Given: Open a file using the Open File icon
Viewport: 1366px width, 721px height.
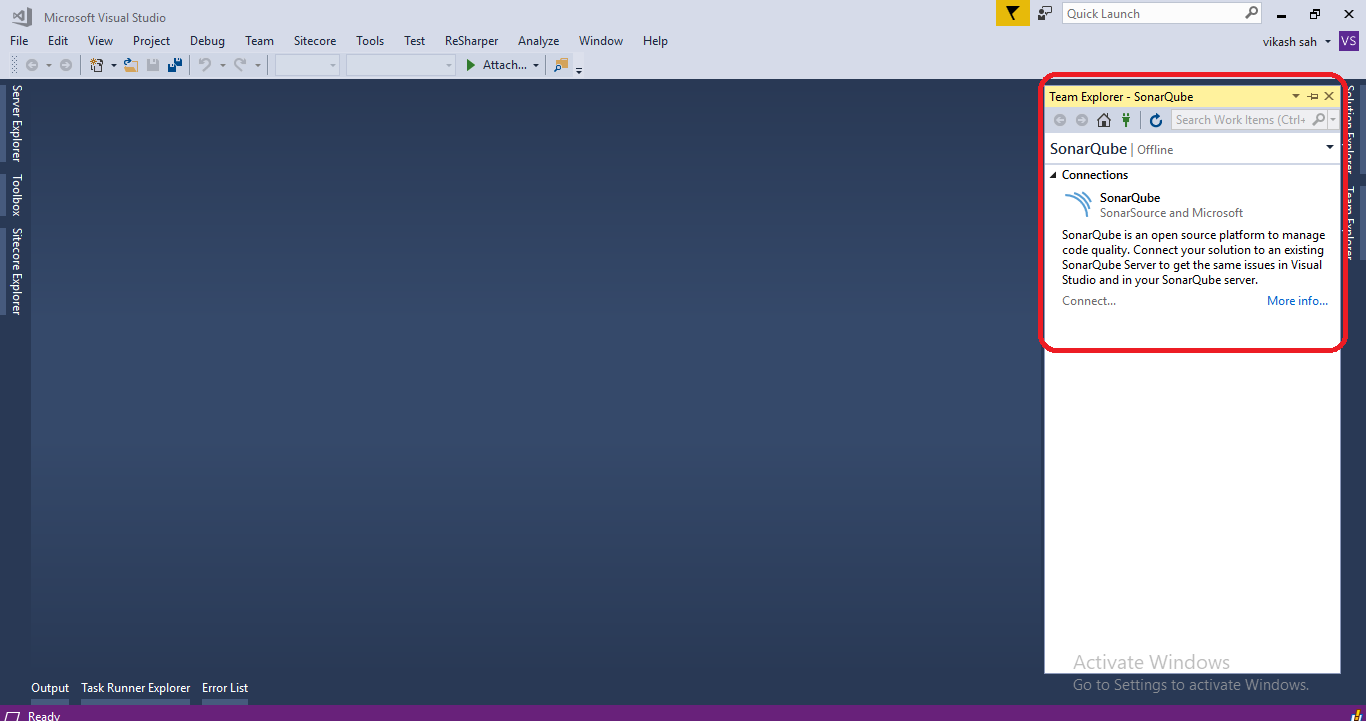Looking at the screenshot, I should click(x=131, y=64).
